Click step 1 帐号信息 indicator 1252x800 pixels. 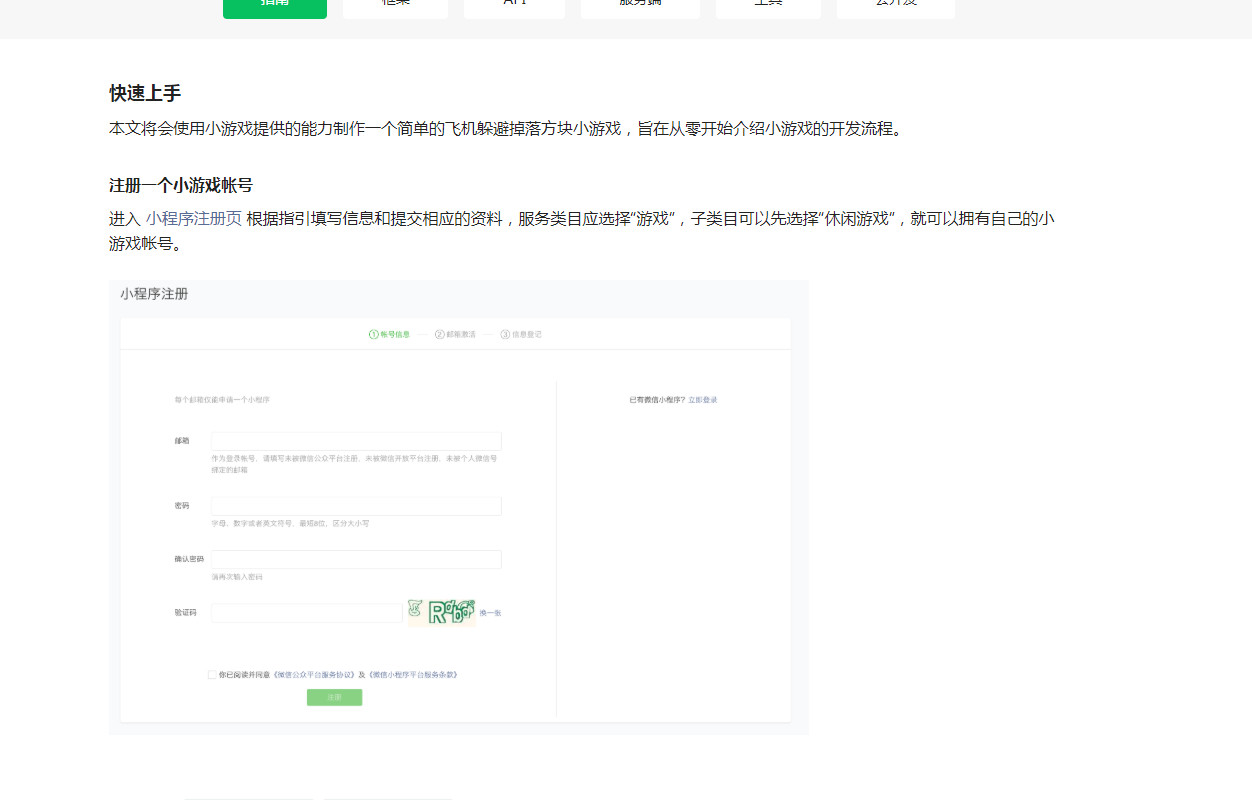click(x=390, y=335)
